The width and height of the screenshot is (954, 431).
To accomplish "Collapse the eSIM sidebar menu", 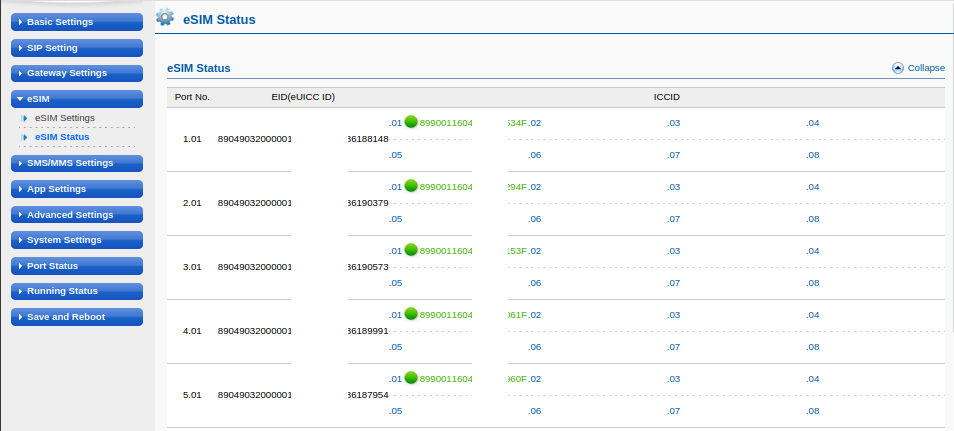I will [77, 99].
